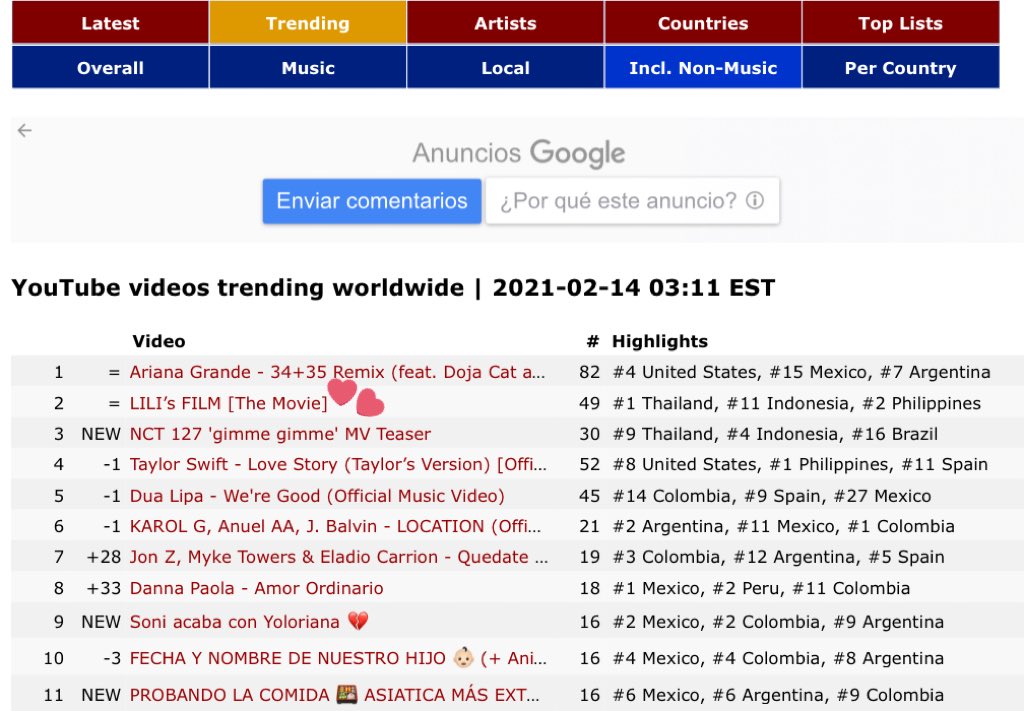Open the Top Lists tab
Screen dimensions: 1024x711
[x=901, y=23]
